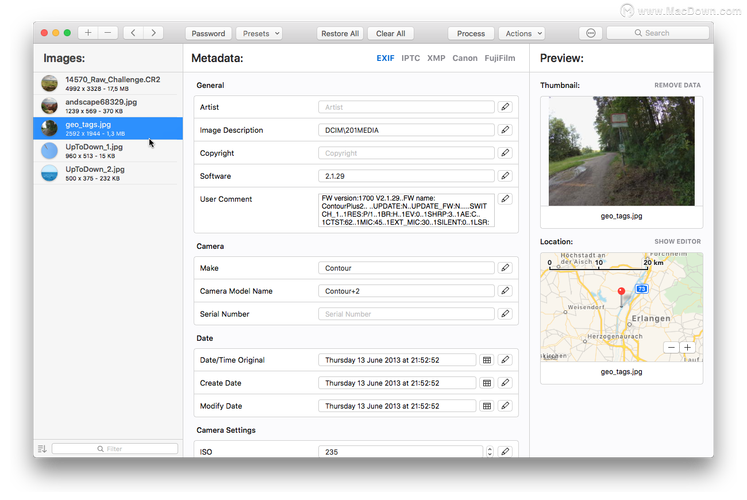Switch to the Canon tab
Viewport: 747px width, 500px height.
pyautogui.click(x=465, y=58)
